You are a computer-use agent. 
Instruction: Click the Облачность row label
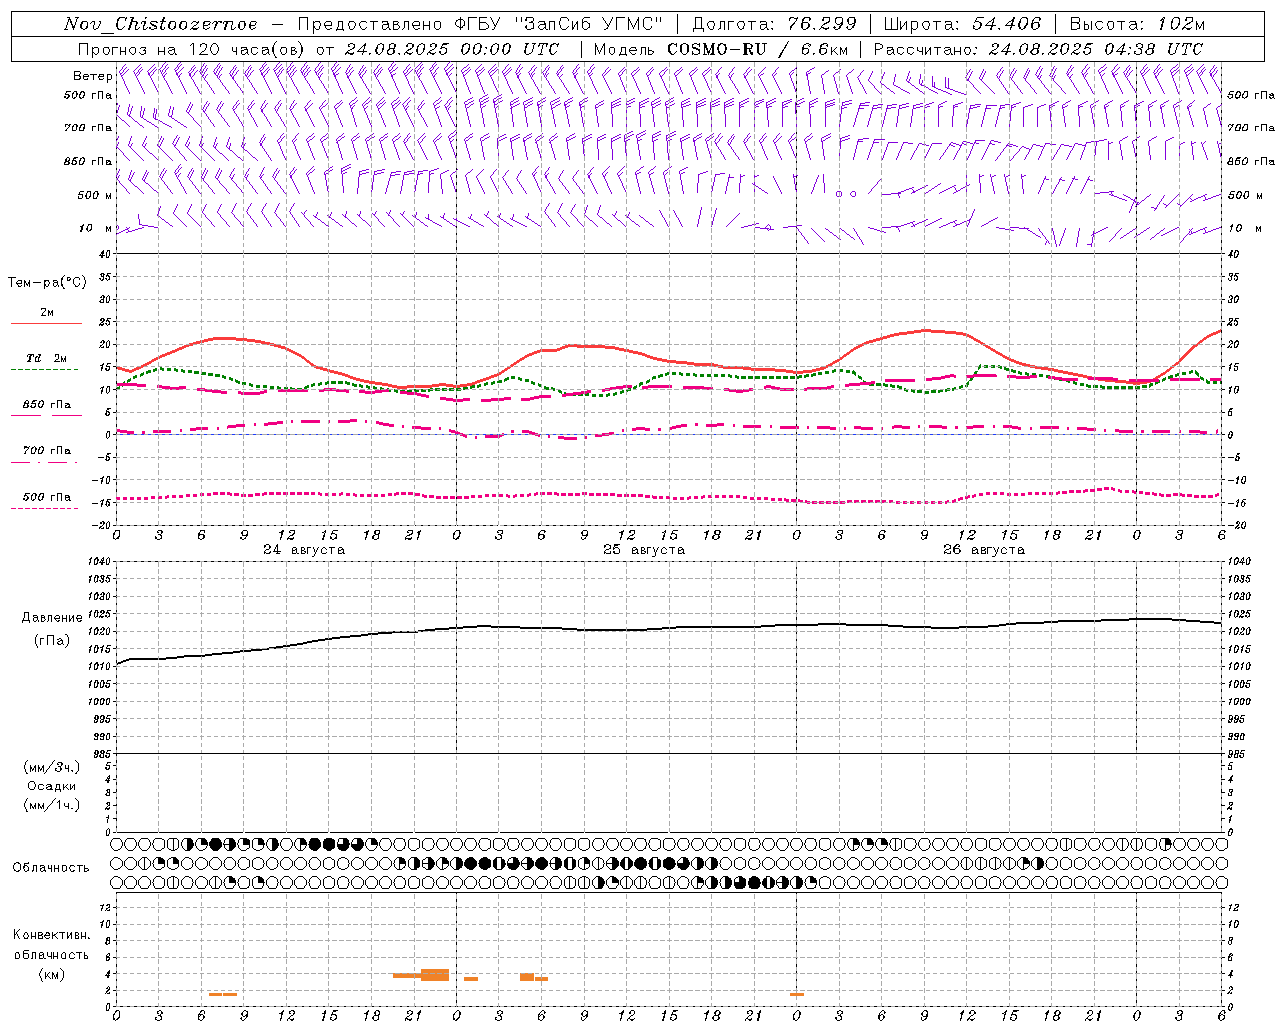tap(51, 868)
